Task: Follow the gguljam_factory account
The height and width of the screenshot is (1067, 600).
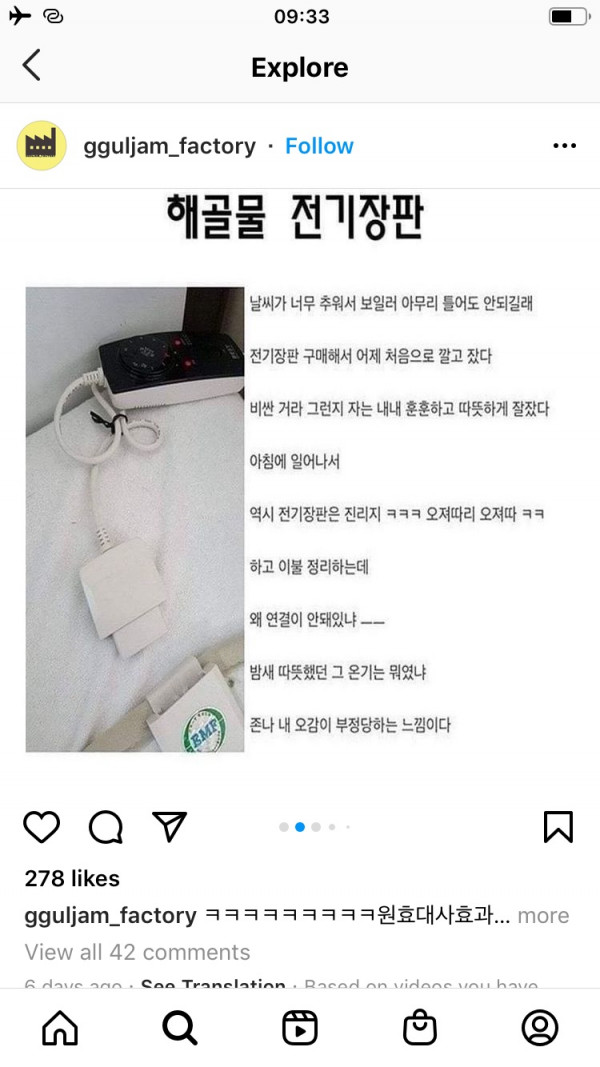Action: (319, 146)
